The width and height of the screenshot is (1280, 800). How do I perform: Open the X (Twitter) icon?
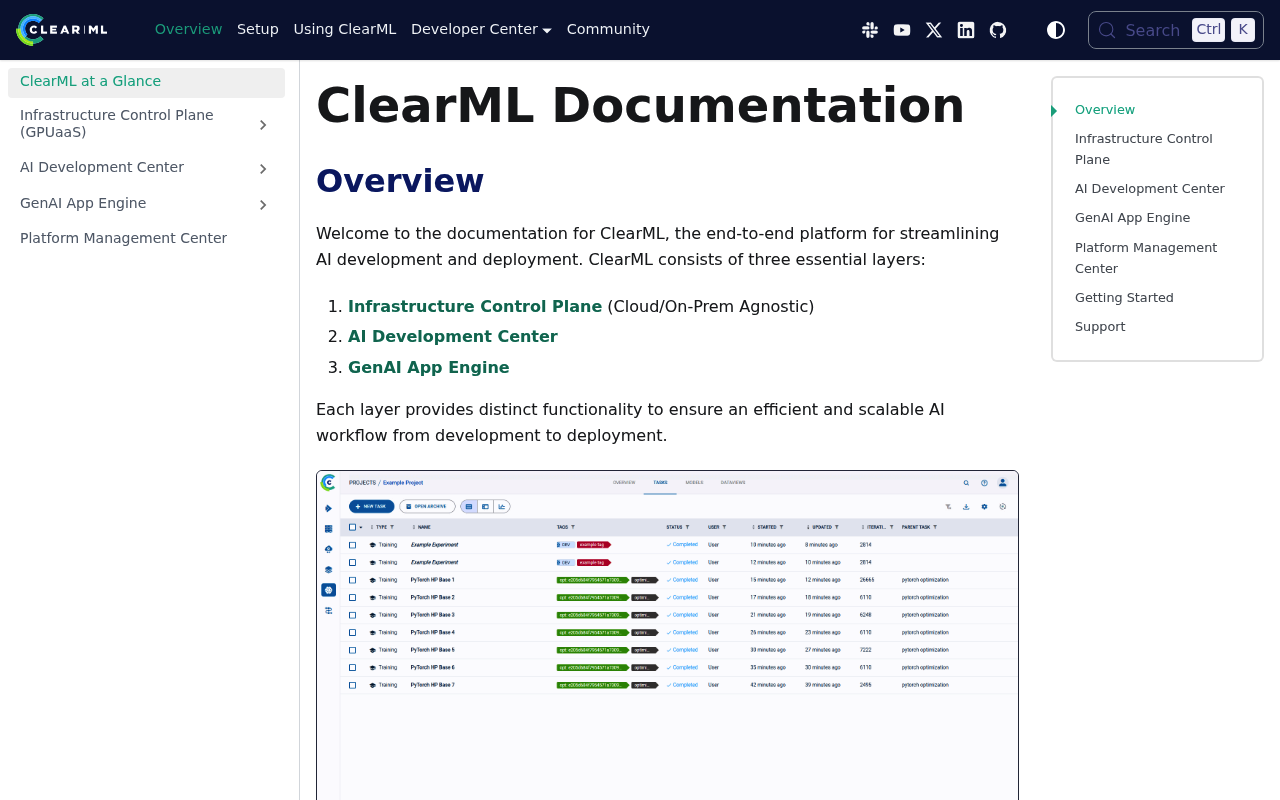[x=934, y=30]
